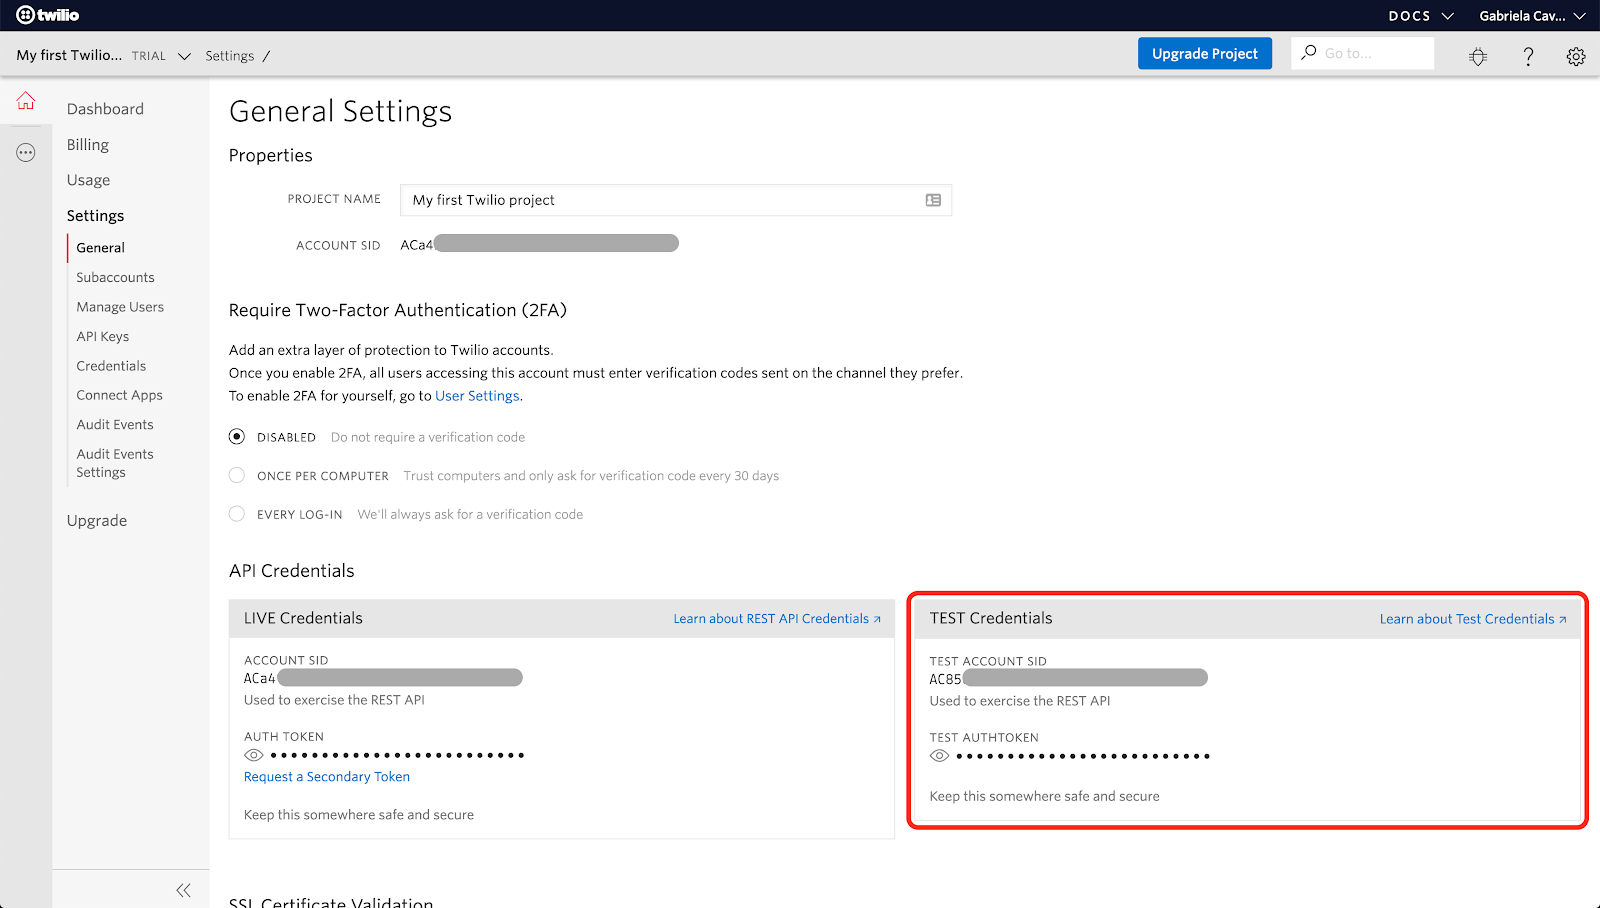Viewport: 1600px width, 908px height.
Task: Open the debugger bug icon
Action: point(1478,56)
